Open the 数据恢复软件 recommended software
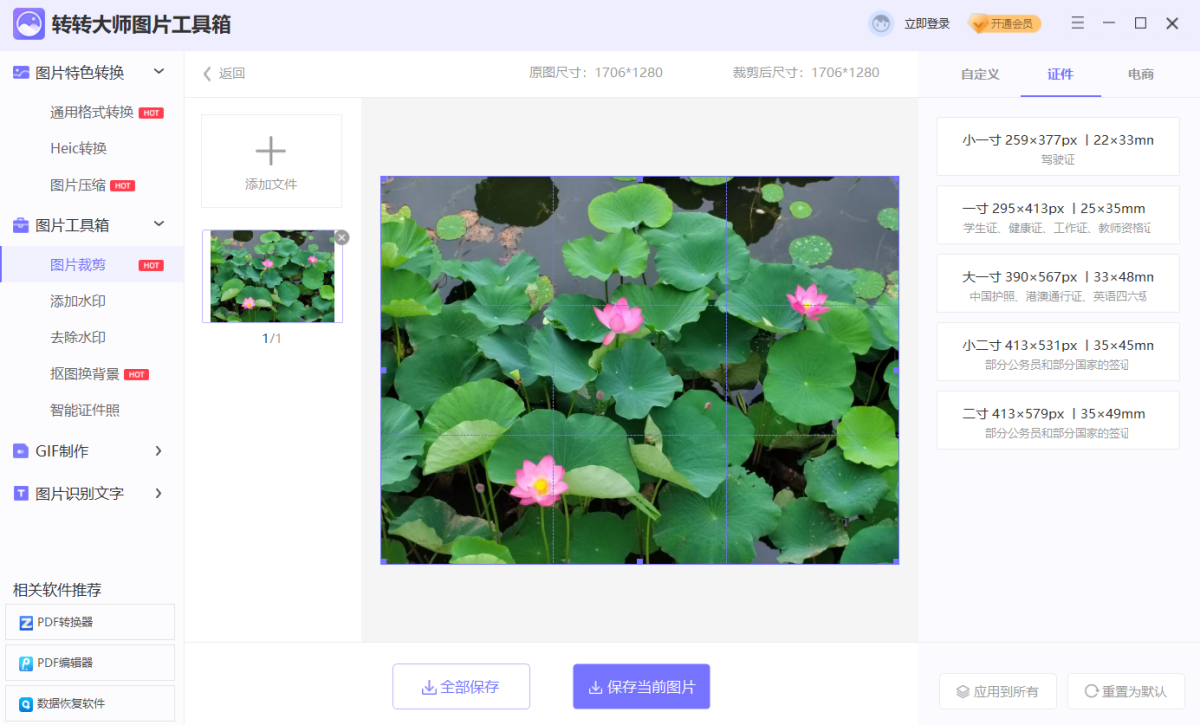This screenshot has width=1200, height=725. pos(90,703)
